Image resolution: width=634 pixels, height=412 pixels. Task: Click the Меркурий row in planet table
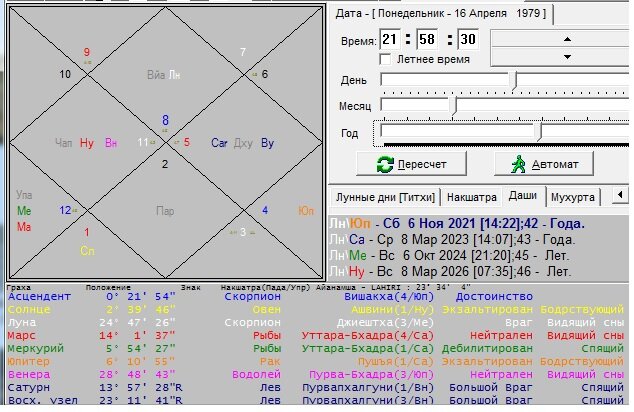click(315, 348)
